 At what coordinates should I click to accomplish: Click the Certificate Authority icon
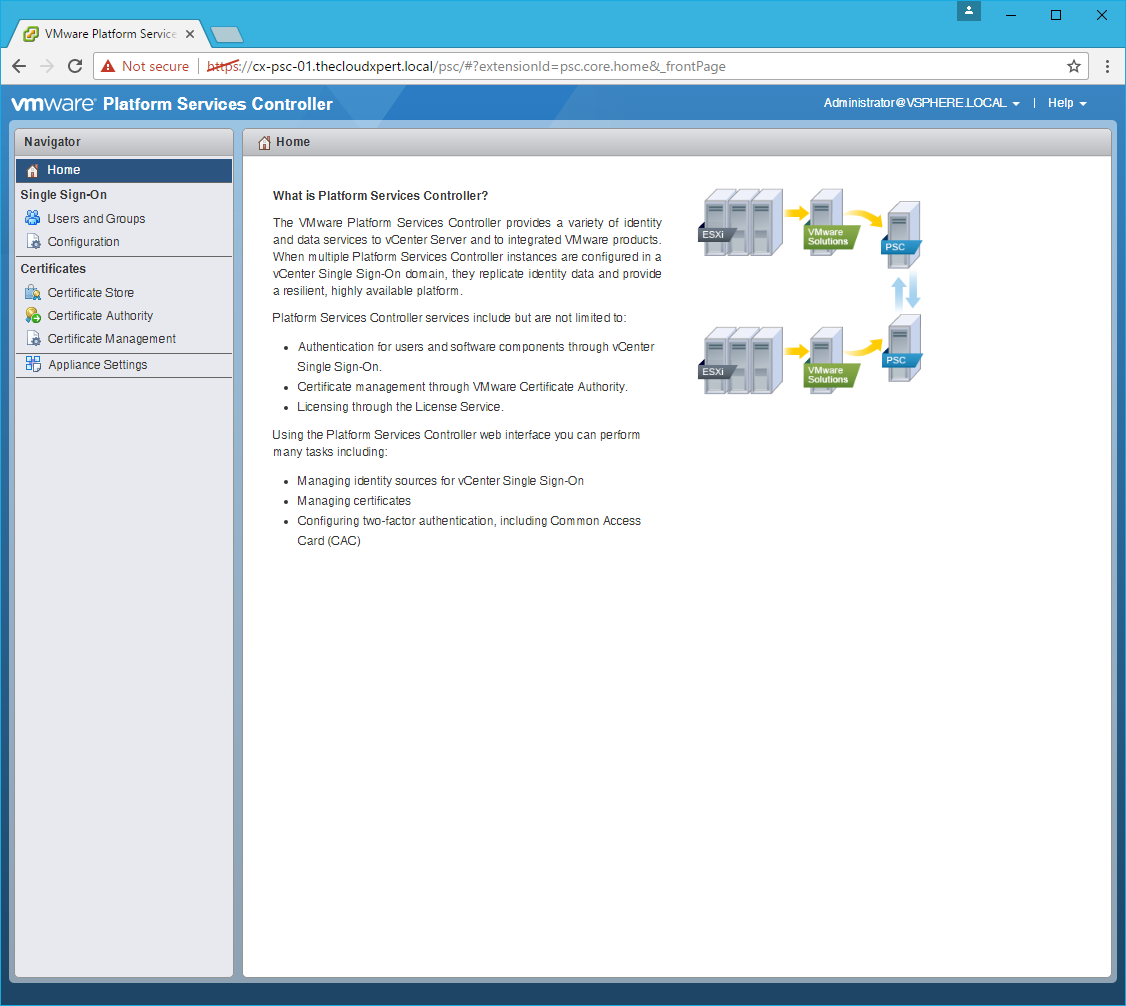[x=33, y=316]
